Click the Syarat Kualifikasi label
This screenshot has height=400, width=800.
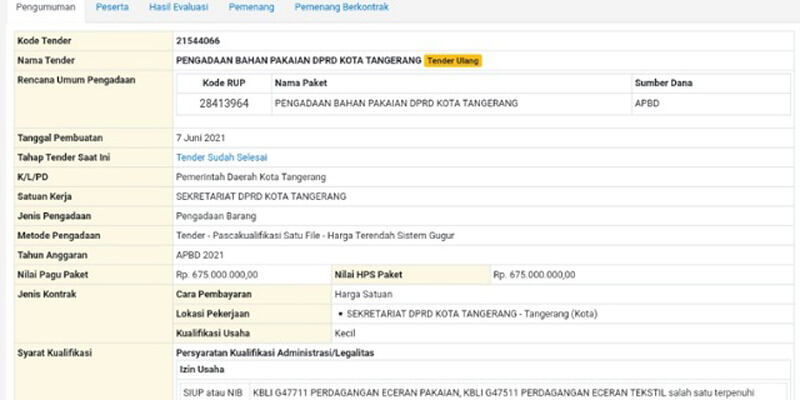(55, 353)
